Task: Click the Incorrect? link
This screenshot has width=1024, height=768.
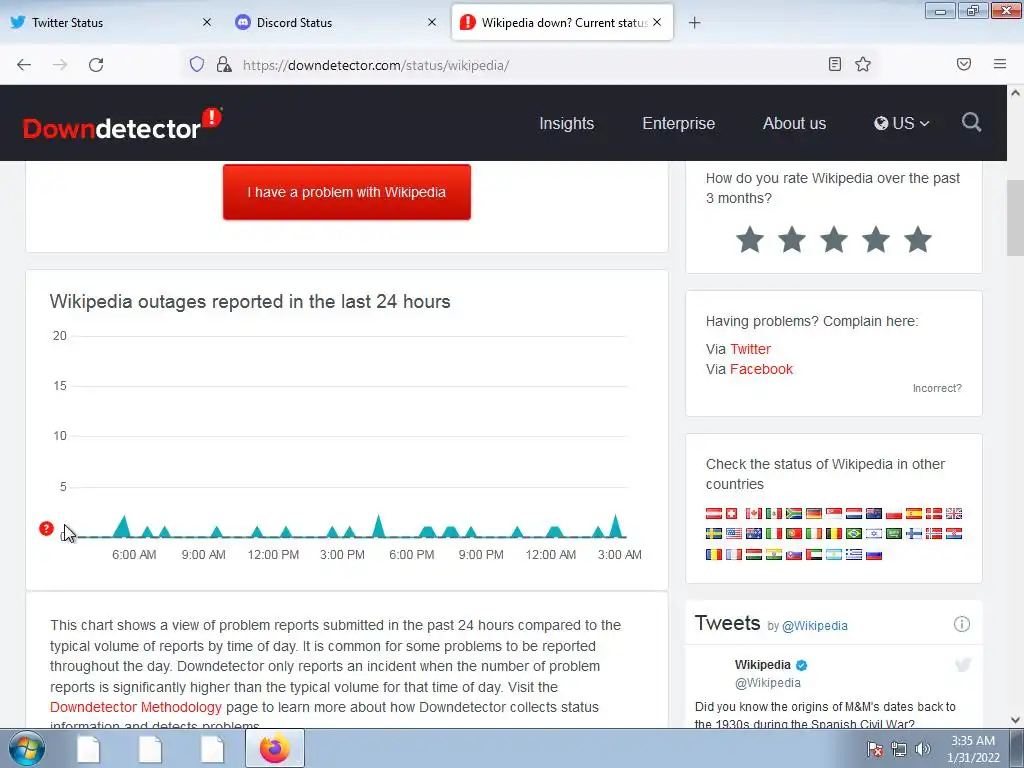Action: tap(937, 388)
